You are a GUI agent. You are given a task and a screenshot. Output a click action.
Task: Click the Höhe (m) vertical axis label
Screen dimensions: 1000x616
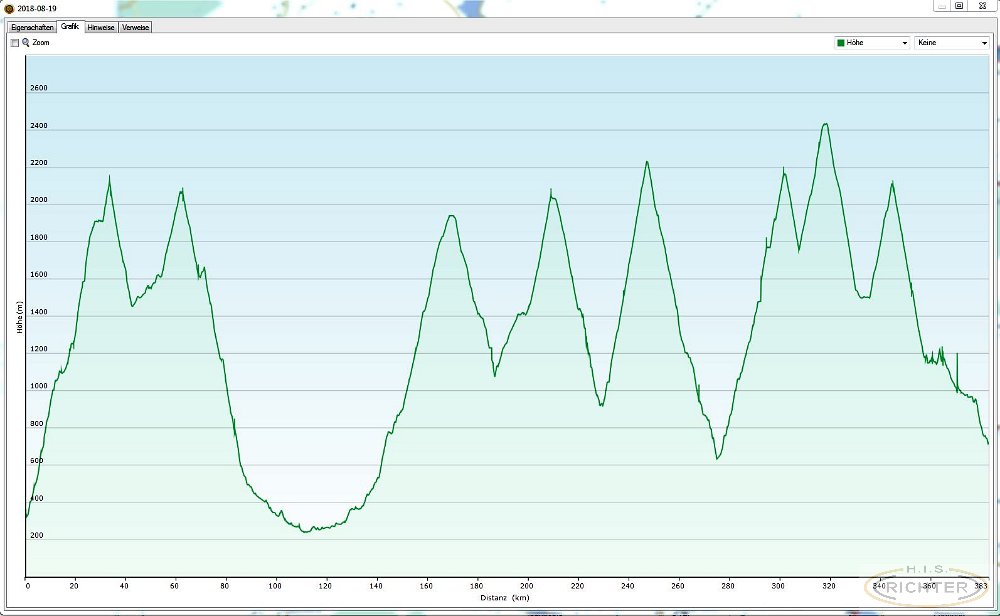click(18, 318)
